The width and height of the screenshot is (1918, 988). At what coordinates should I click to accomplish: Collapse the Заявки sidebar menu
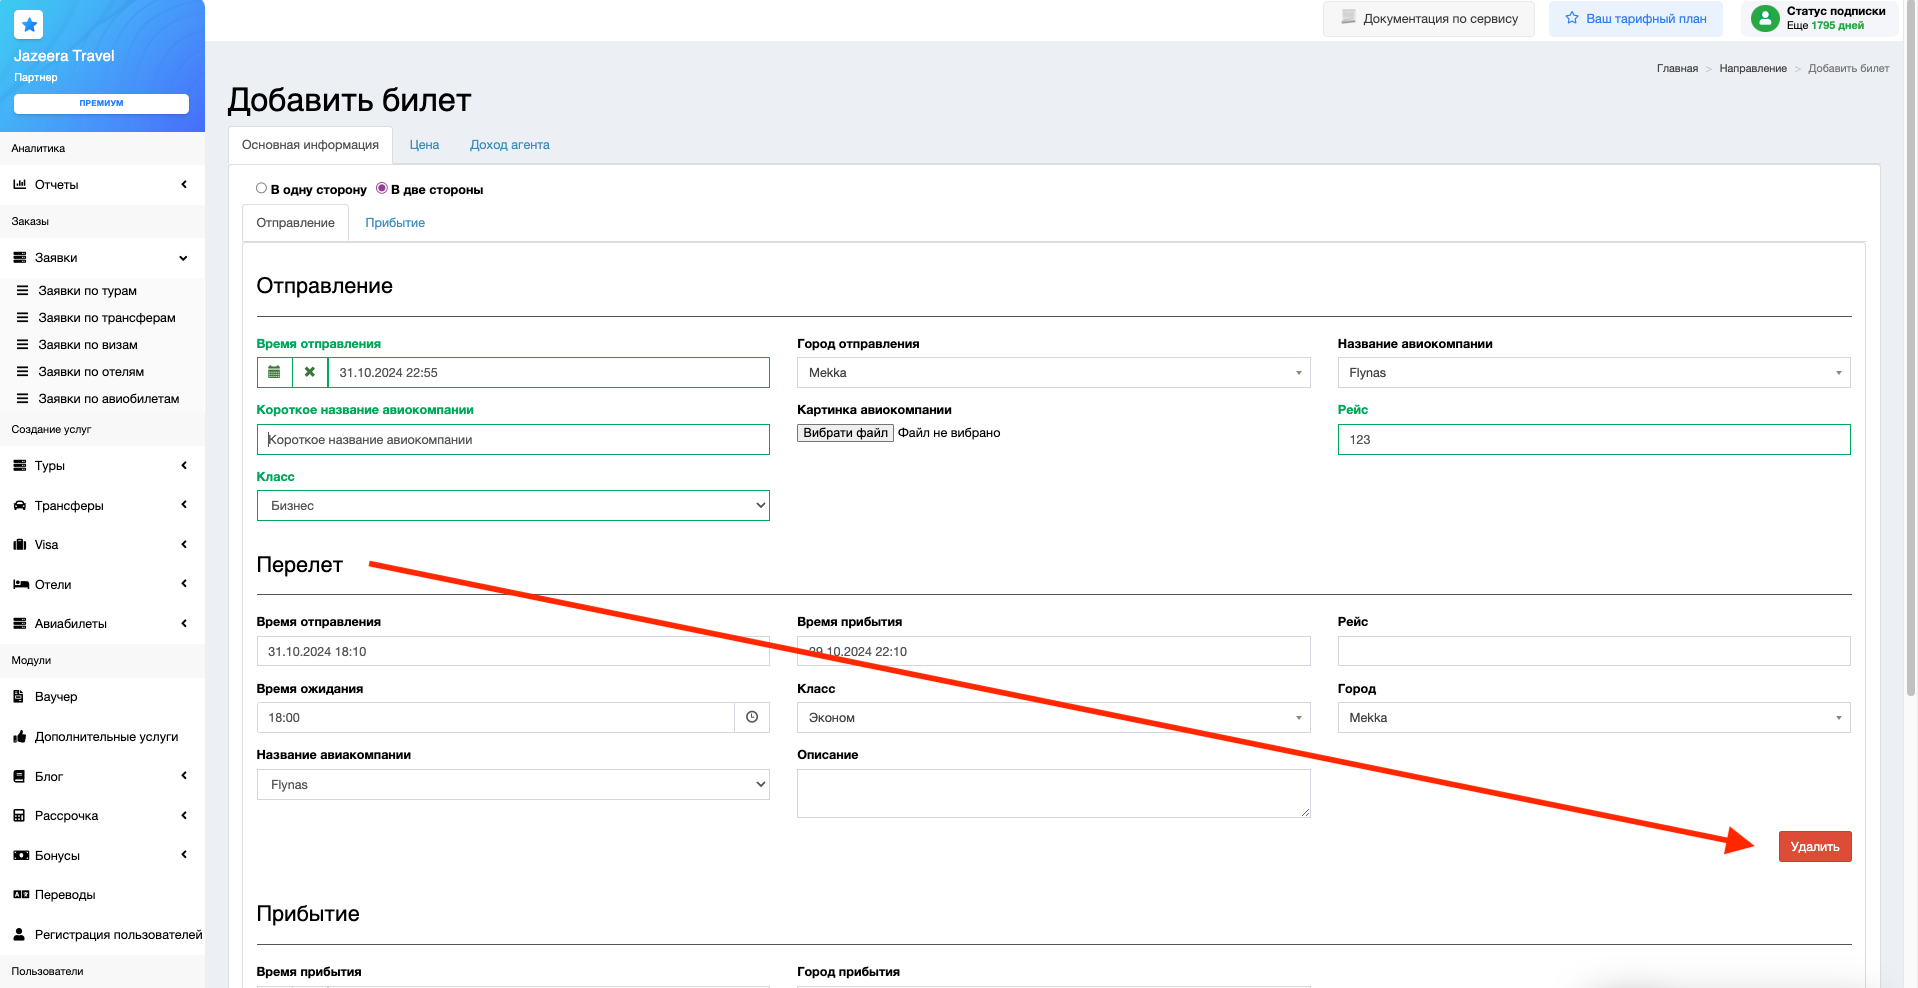pos(100,258)
